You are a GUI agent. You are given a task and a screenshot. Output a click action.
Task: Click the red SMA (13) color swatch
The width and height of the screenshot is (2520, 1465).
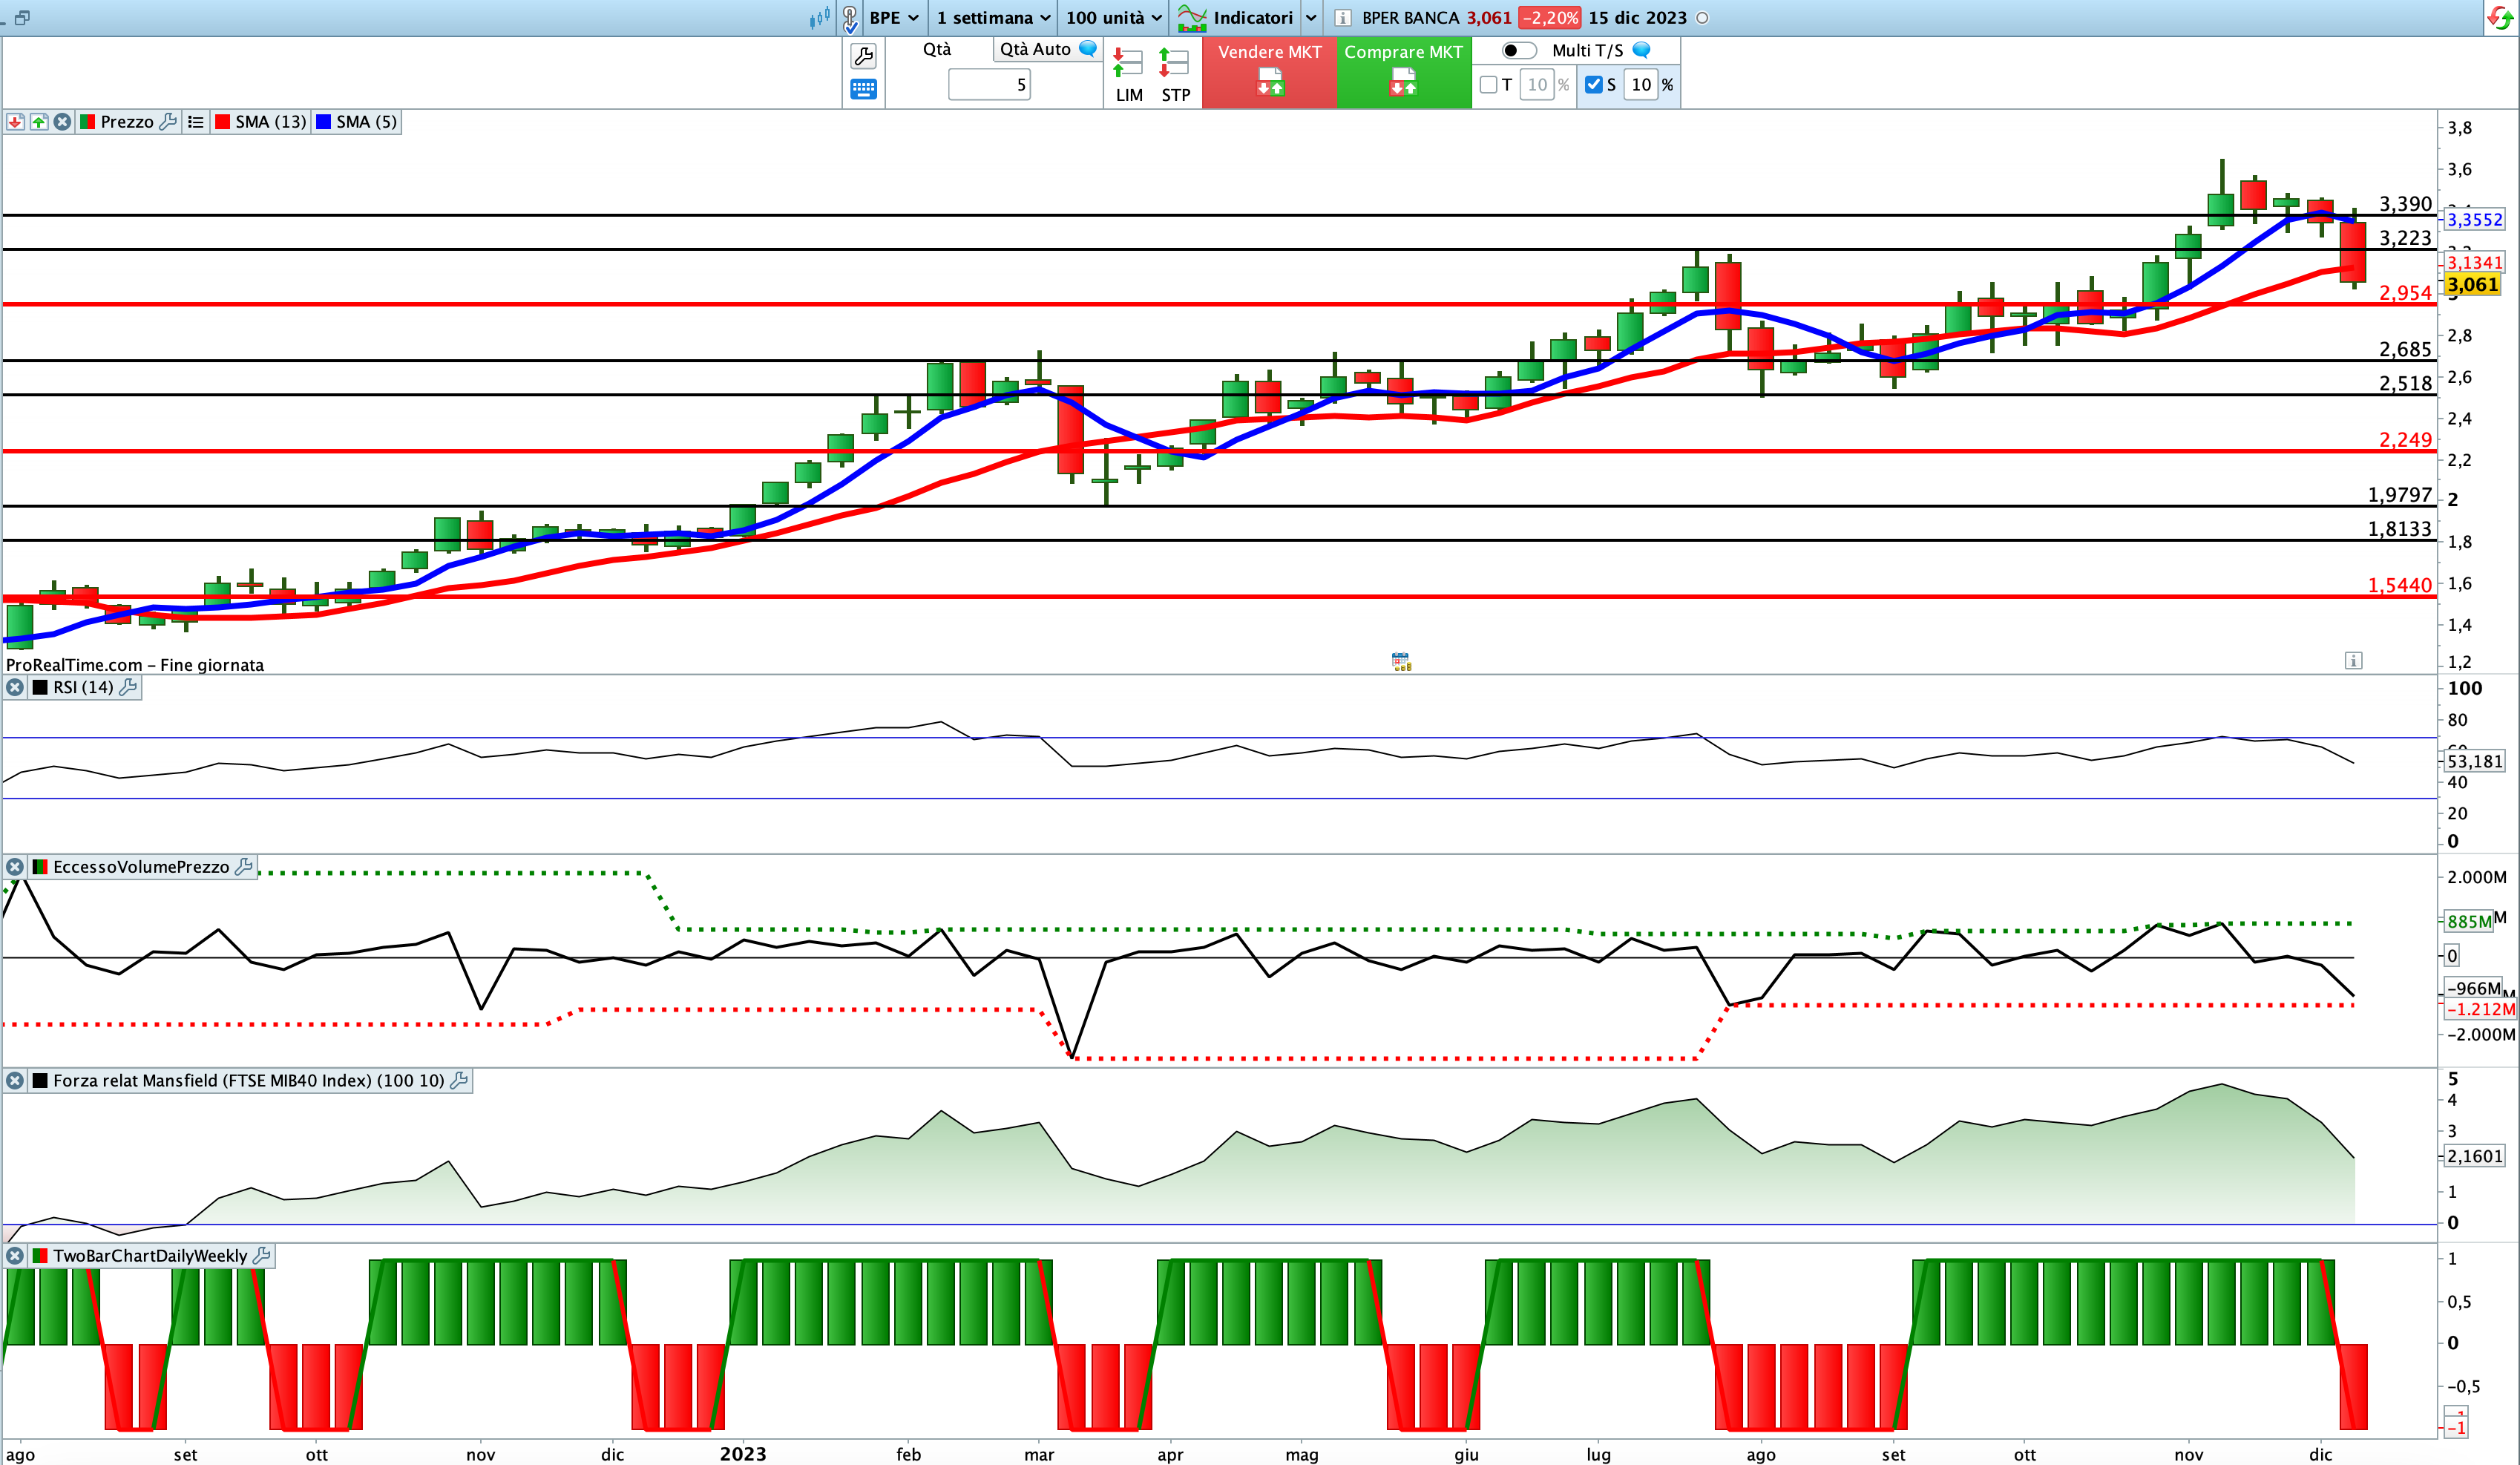223,122
